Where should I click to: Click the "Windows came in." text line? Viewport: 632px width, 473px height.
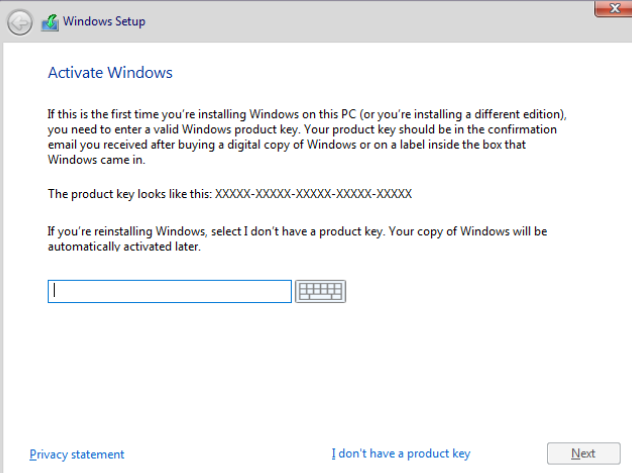[x=96, y=160]
